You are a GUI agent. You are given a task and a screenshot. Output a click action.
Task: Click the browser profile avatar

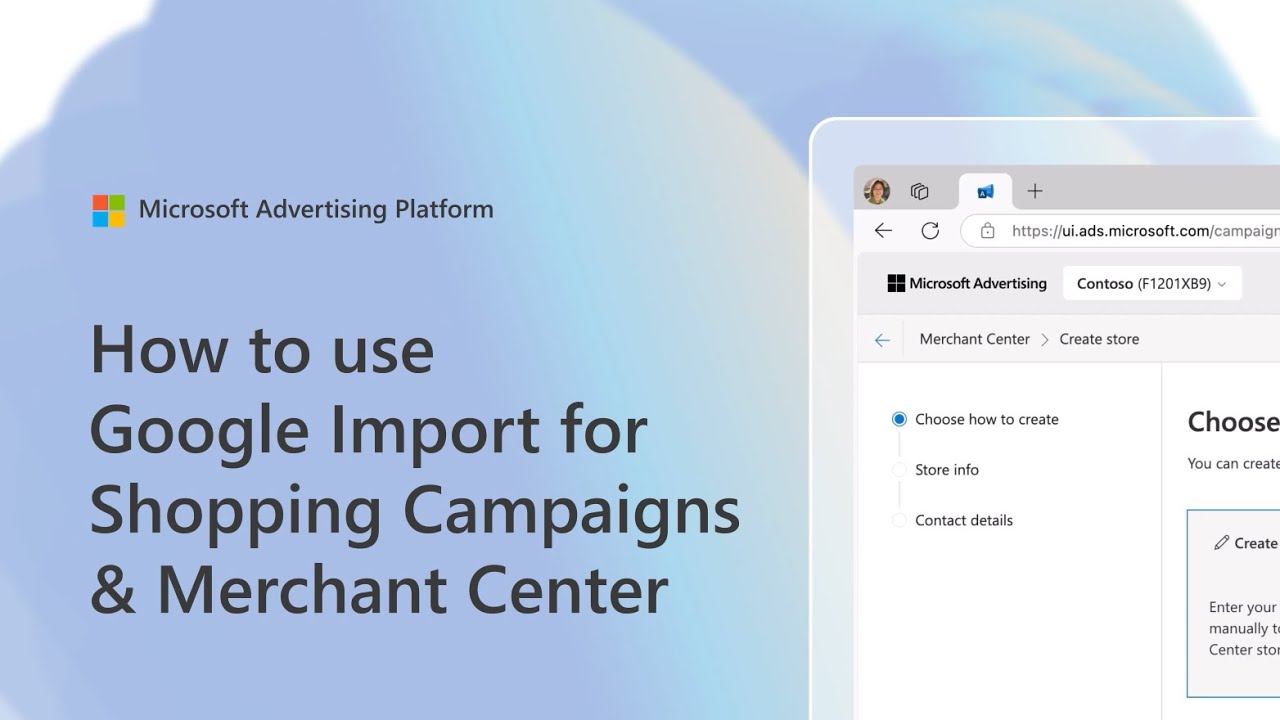pyautogui.click(x=877, y=191)
